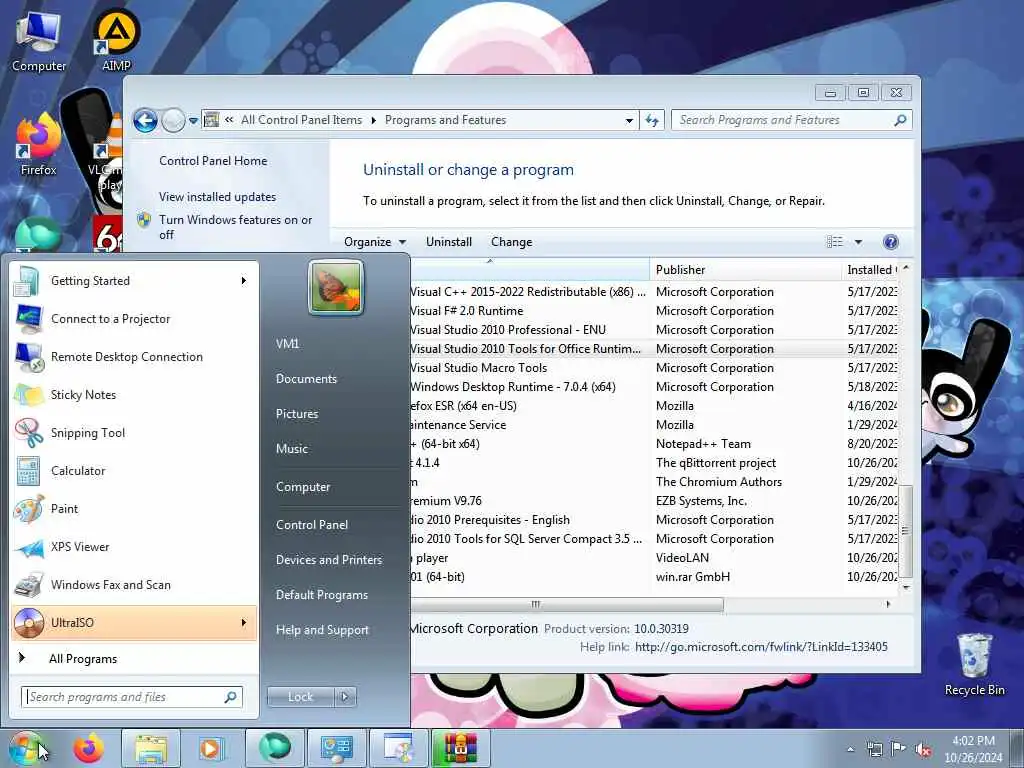Screen dimensions: 1024x768
Task: Select the UltraISO entry in Start menu
Action: tap(134, 622)
